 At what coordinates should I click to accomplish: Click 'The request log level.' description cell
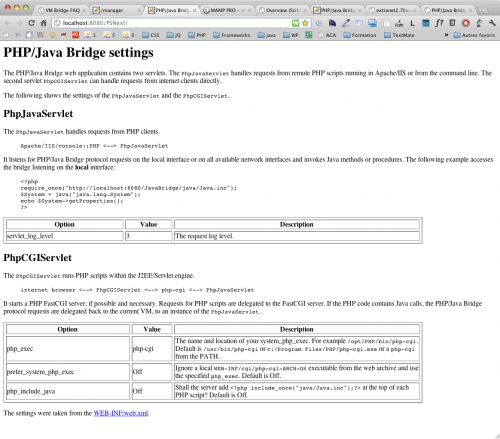pos(297,236)
